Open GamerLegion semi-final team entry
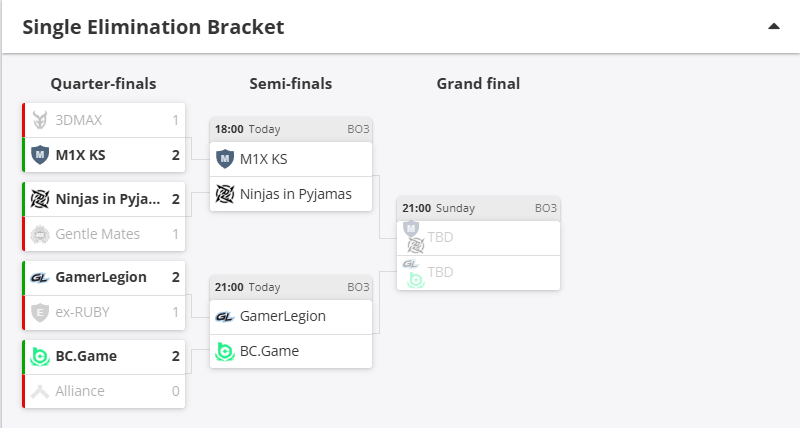This screenshot has width=800, height=428. pos(290,316)
